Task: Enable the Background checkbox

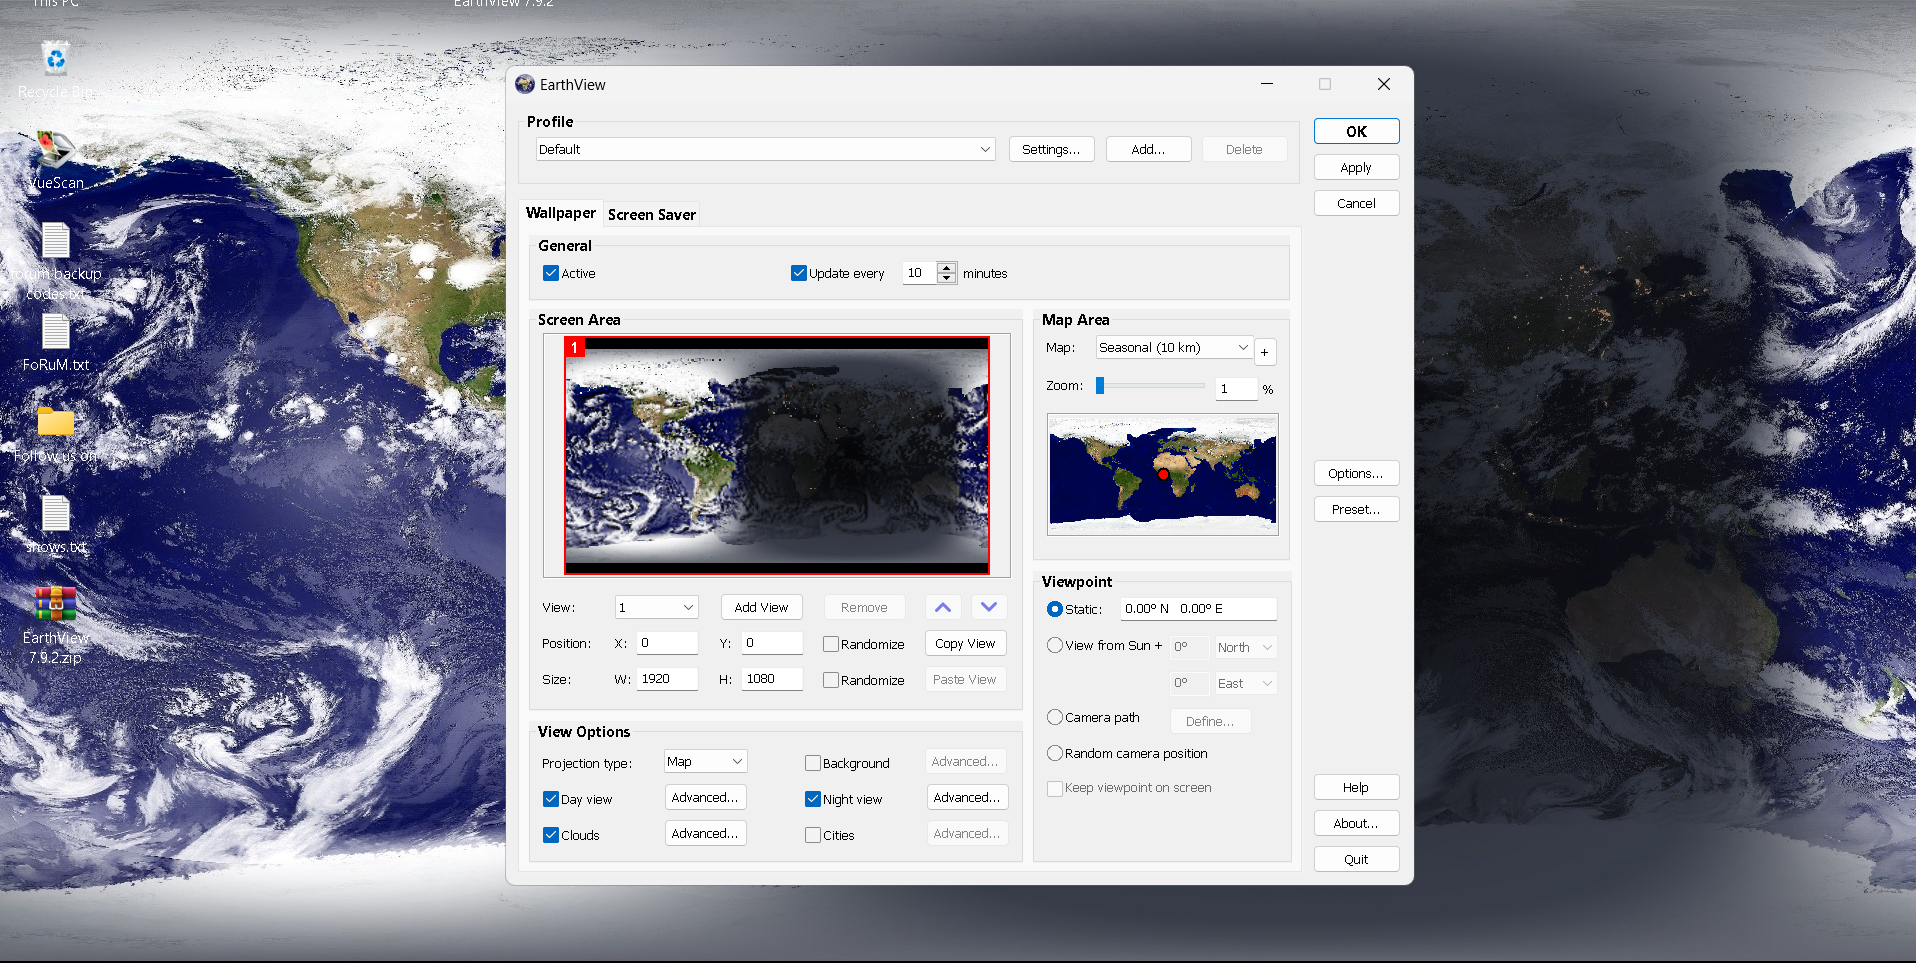Action: (813, 763)
